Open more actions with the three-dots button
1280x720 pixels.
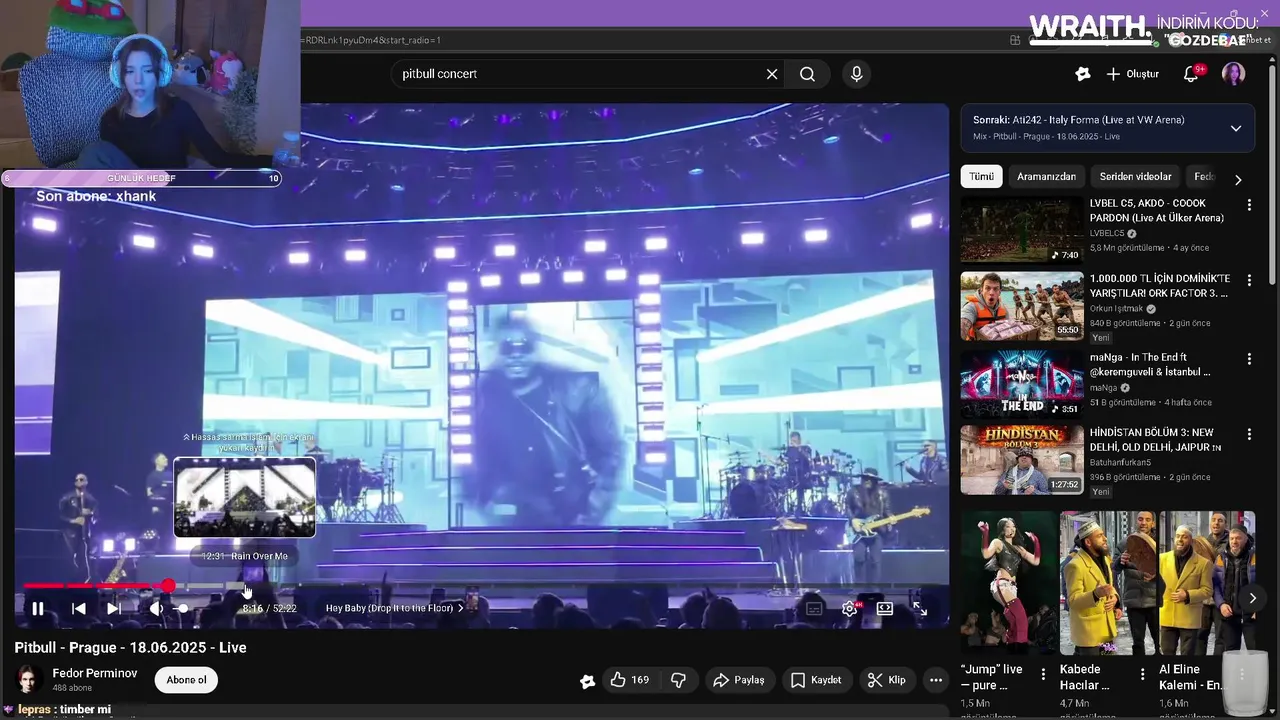(936, 680)
